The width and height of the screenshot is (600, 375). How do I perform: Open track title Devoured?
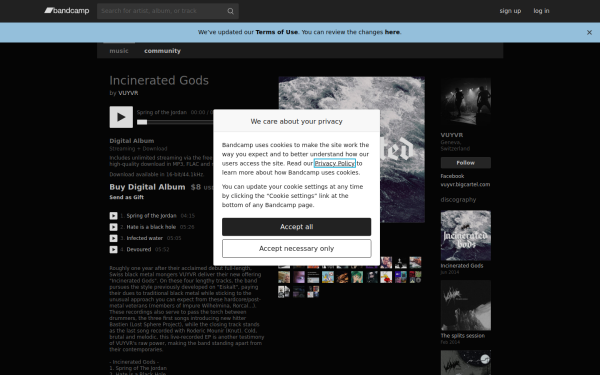tap(139, 249)
